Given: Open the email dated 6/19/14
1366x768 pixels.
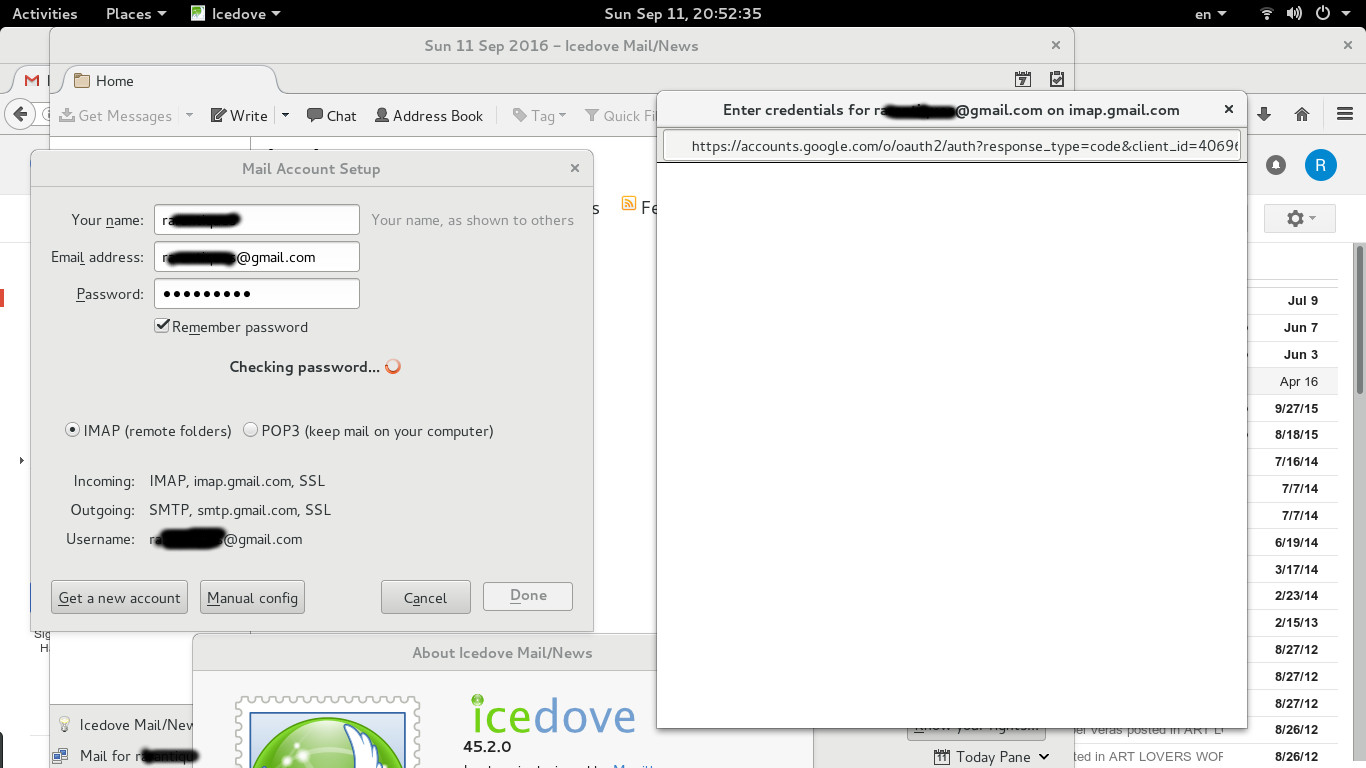Looking at the screenshot, I should tap(1296, 543).
